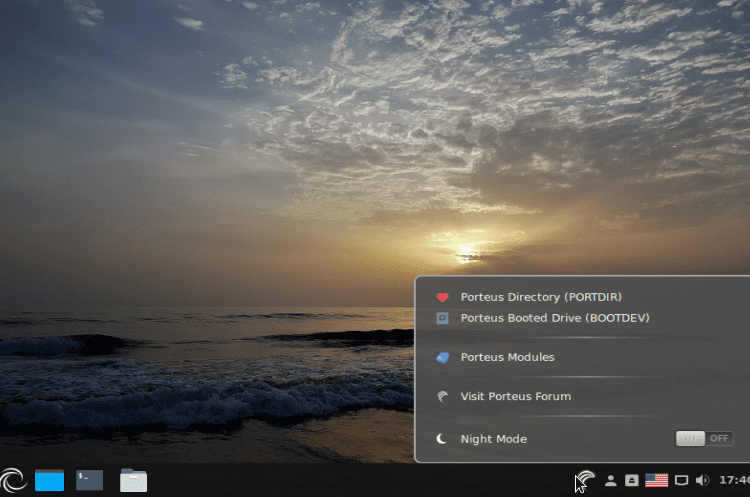Open Porteus Directory (PORTDIR)
Viewport: 750px width, 497px height.
pos(541,297)
